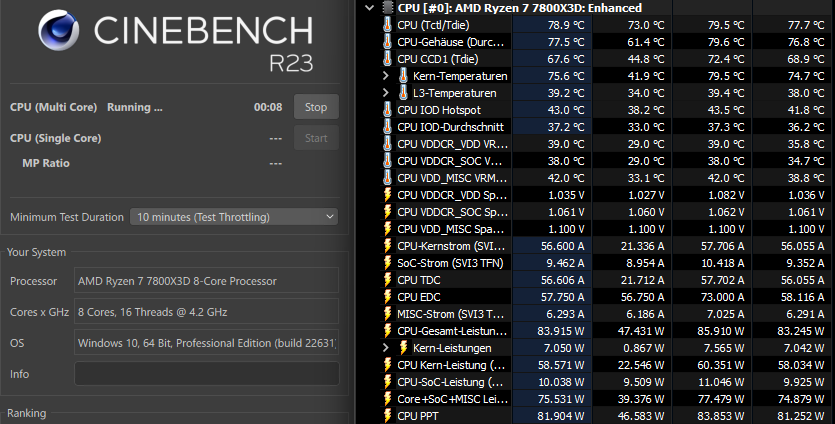Click lightning icon beside CPU VDD_MISC Spa
This screenshot has width=835, height=424.
pos(388,229)
